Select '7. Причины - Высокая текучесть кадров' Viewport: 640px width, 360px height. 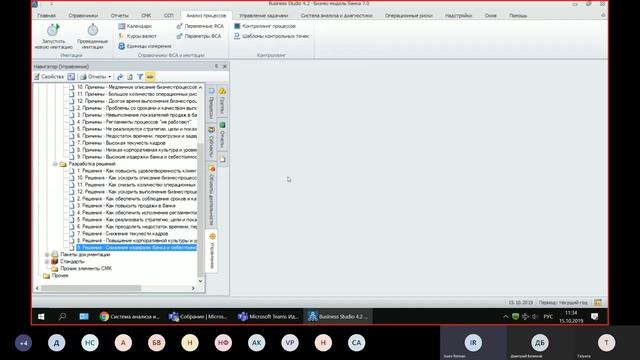pyautogui.click(x=121, y=143)
